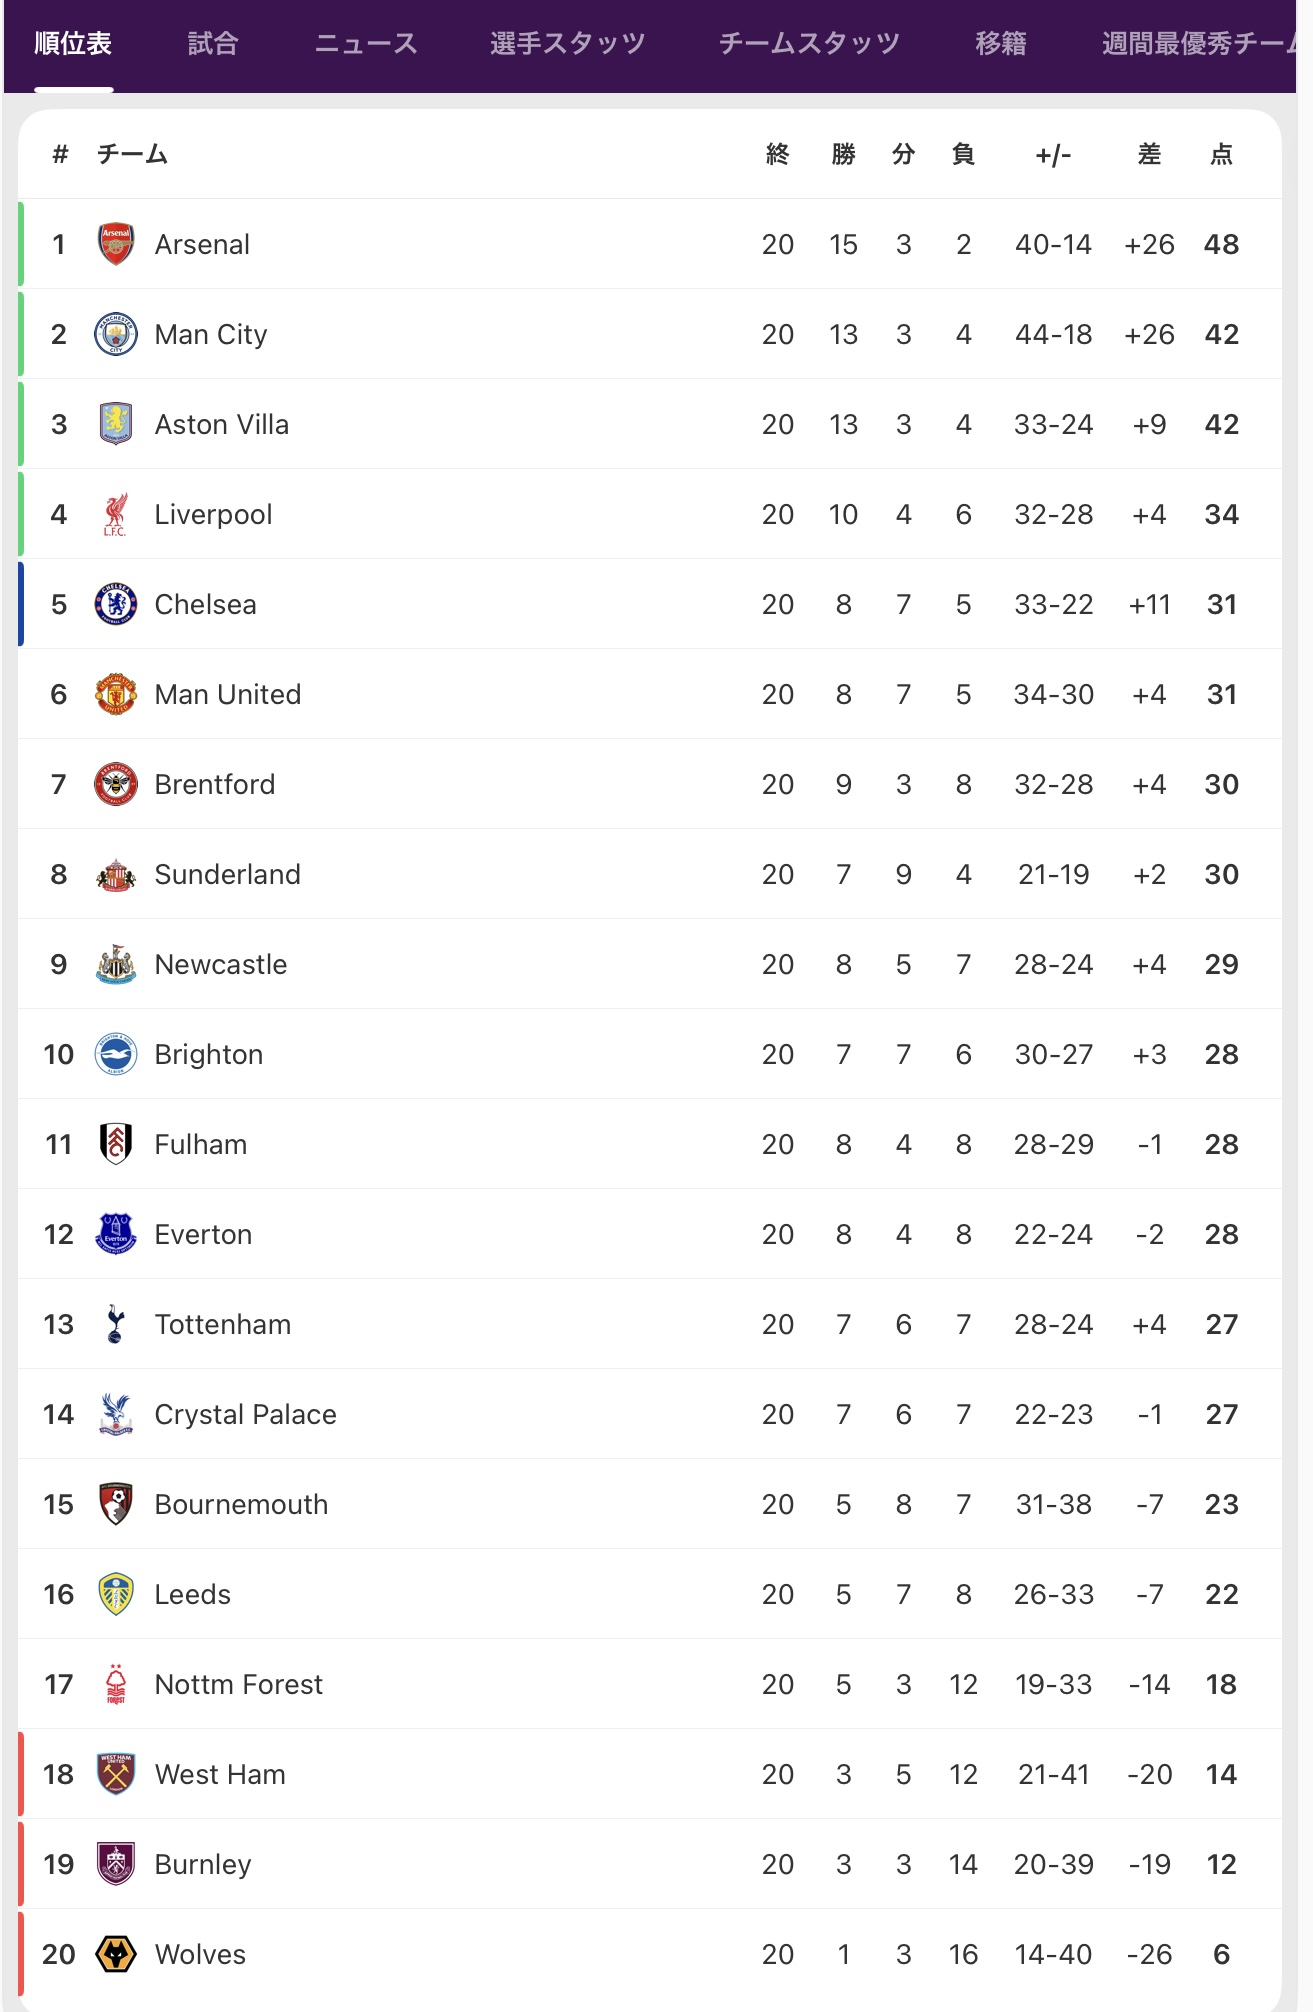Open the ニュース tab
The width and height of the screenshot is (1313, 2012).
366,43
